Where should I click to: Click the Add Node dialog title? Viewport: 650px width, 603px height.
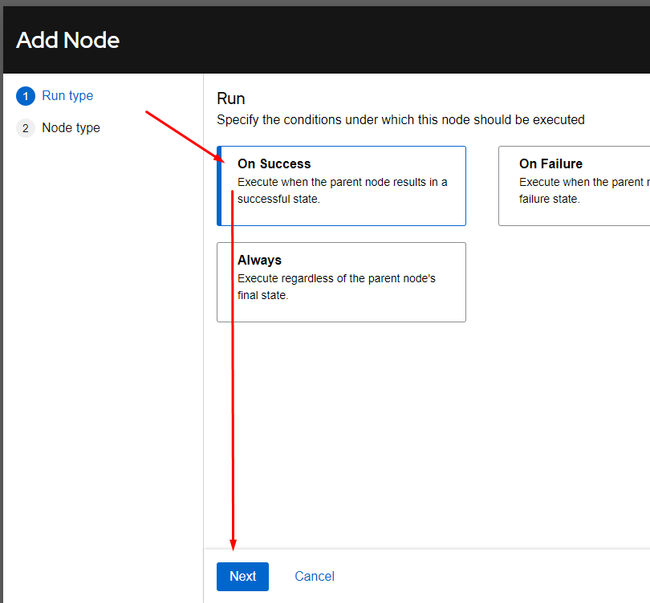point(68,40)
